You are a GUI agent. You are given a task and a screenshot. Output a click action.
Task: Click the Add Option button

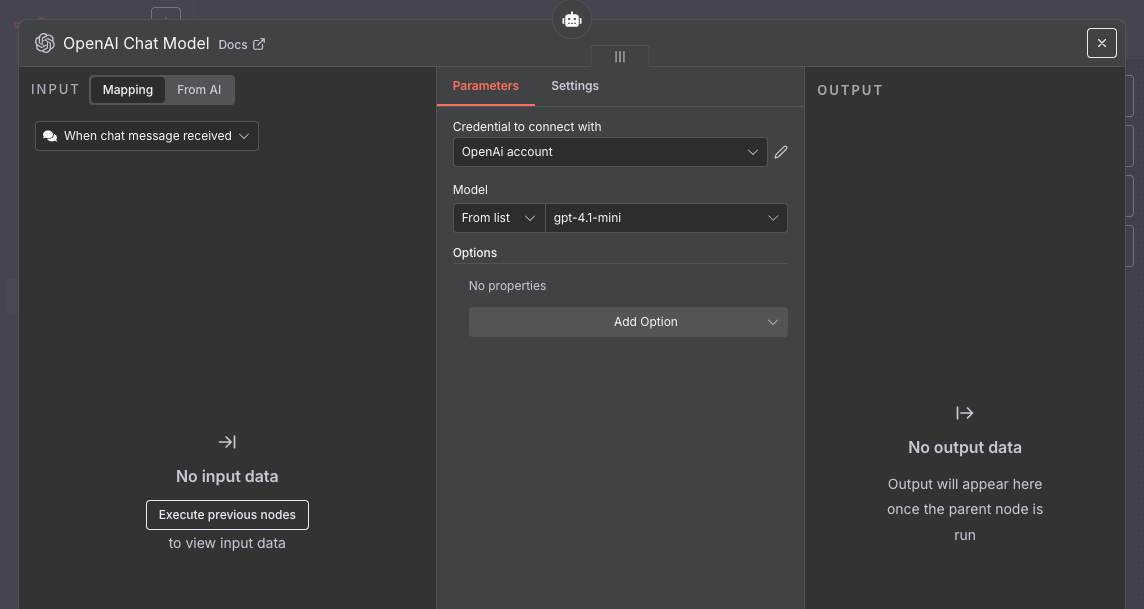(x=628, y=322)
